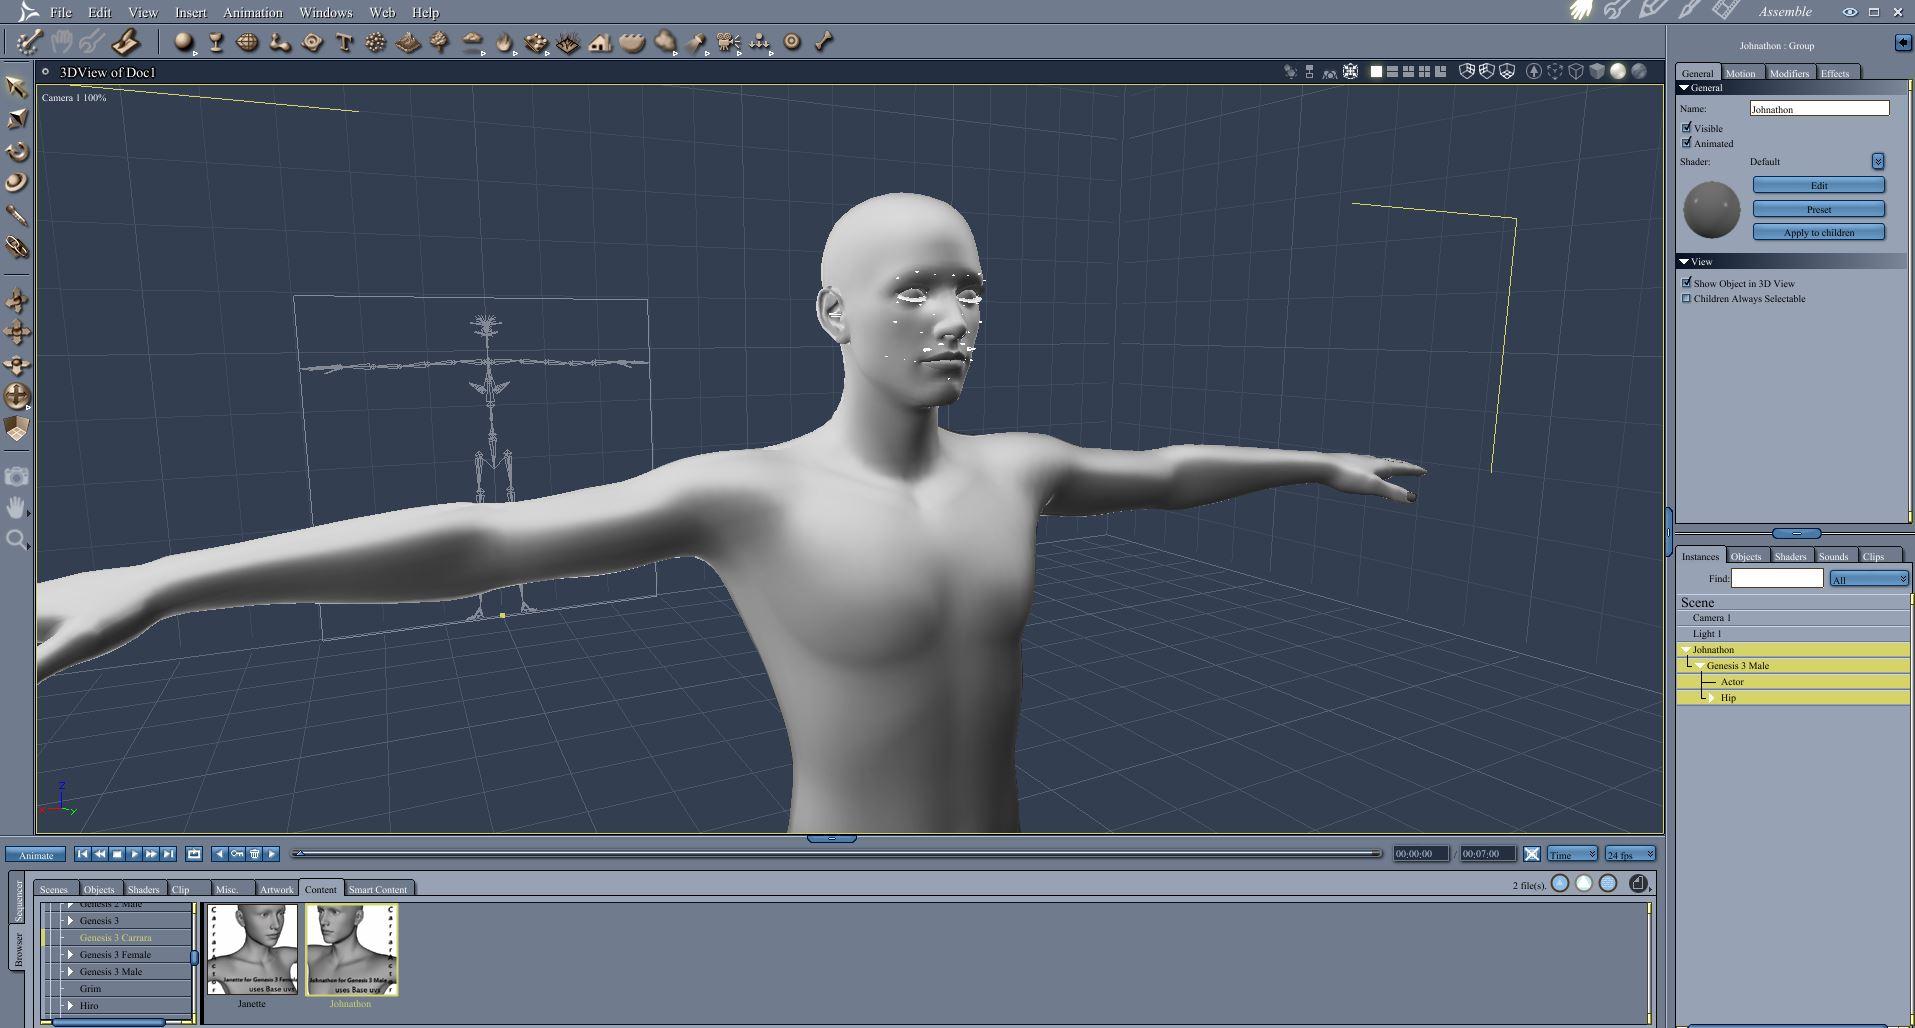Uncheck the Visible checkbox
The width and height of the screenshot is (1915, 1028).
click(x=1687, y=128)
